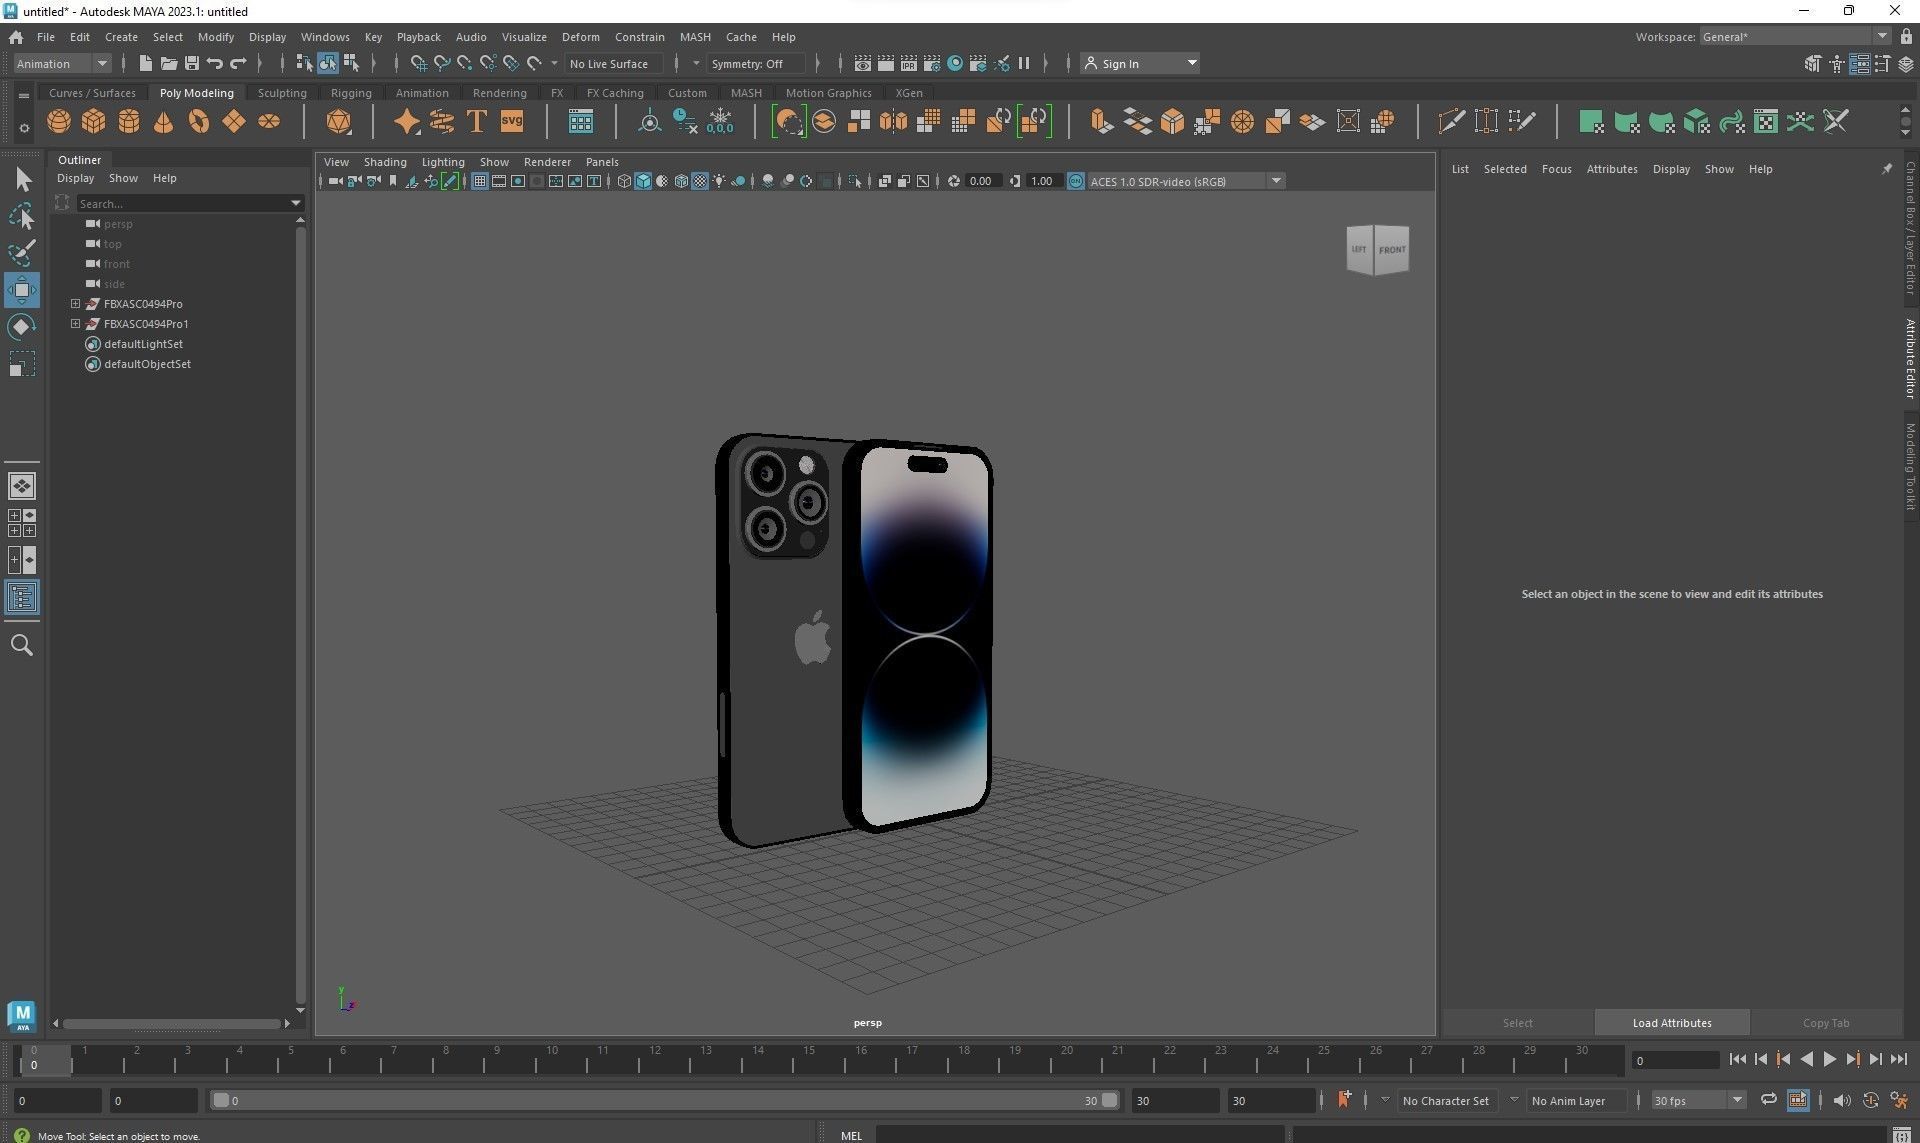Click the No Live Surface field
The width and height of the screenshot is (1920, 1143).
click(x=614, y=64)
